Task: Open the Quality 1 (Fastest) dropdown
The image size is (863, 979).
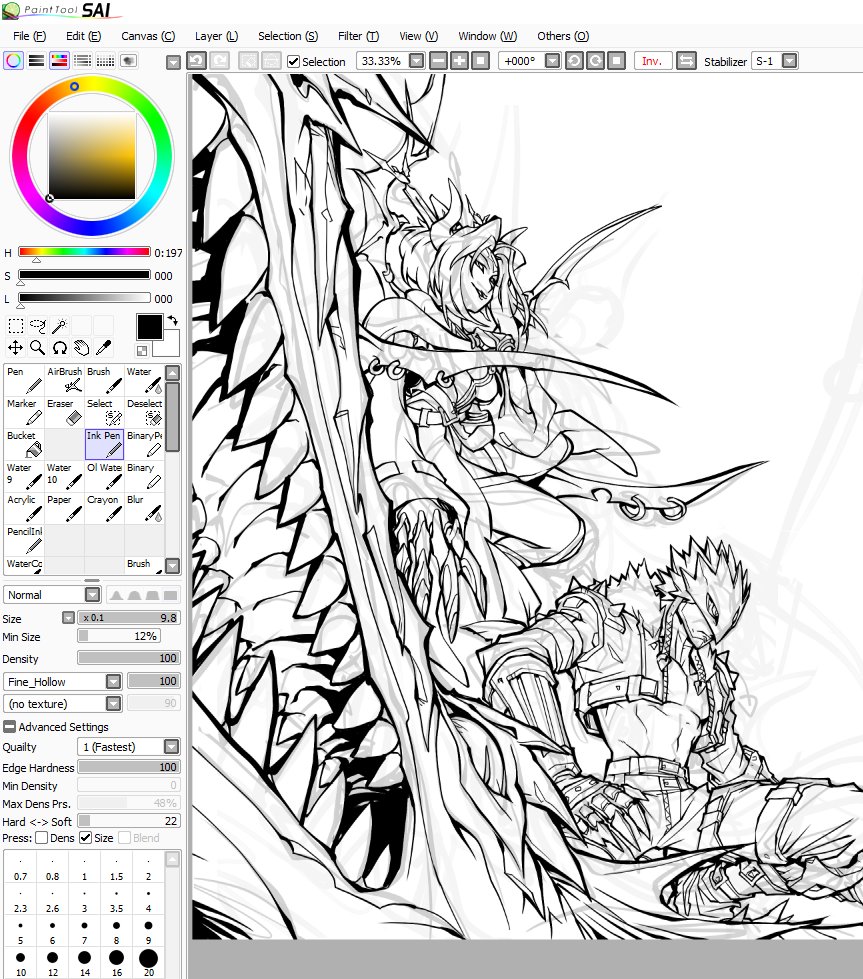Action: (x=171, y=747)
